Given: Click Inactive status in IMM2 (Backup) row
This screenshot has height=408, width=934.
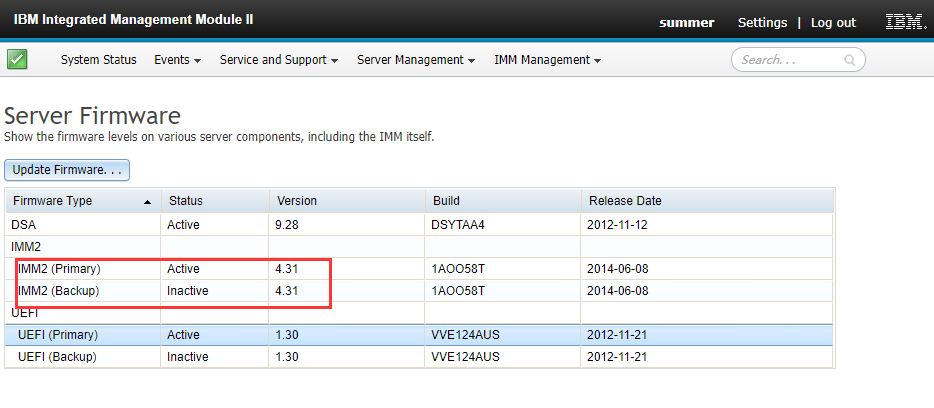Looking at the screenshot, I should point(188,291).
